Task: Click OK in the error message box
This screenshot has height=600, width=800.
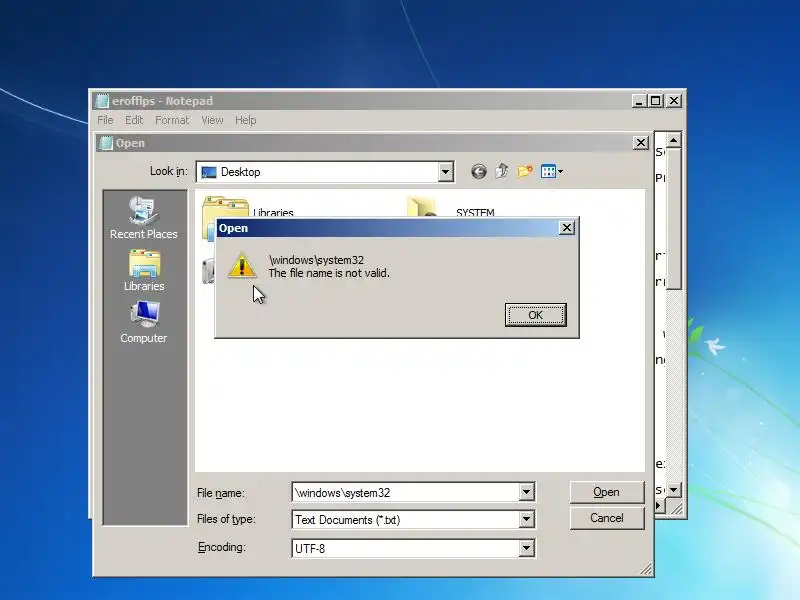Action: pos(535,315)
